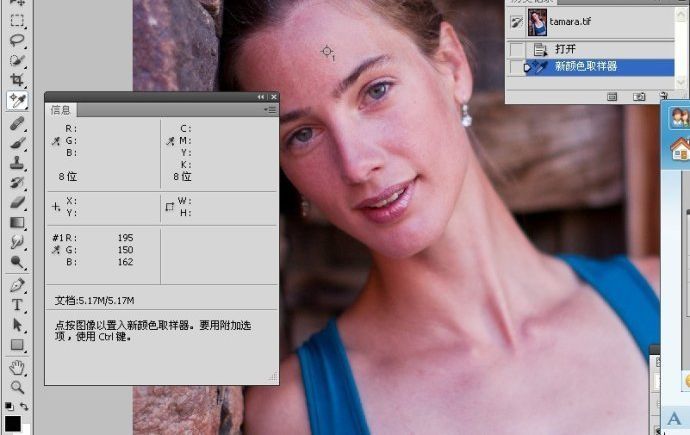Image resolution: width=690 pixels, height=435 pixels.
Task: Click create new document from state icon
Action: [612, 97]
